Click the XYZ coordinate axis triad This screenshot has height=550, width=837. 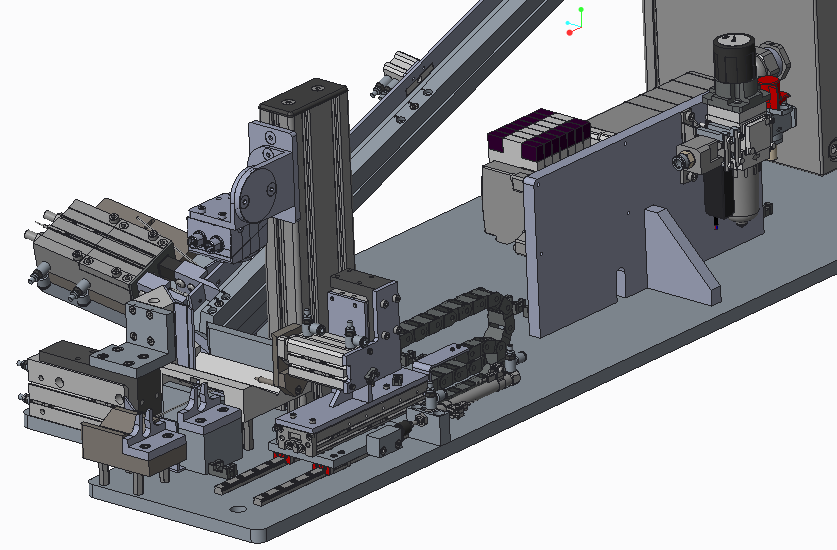[575, 21]
